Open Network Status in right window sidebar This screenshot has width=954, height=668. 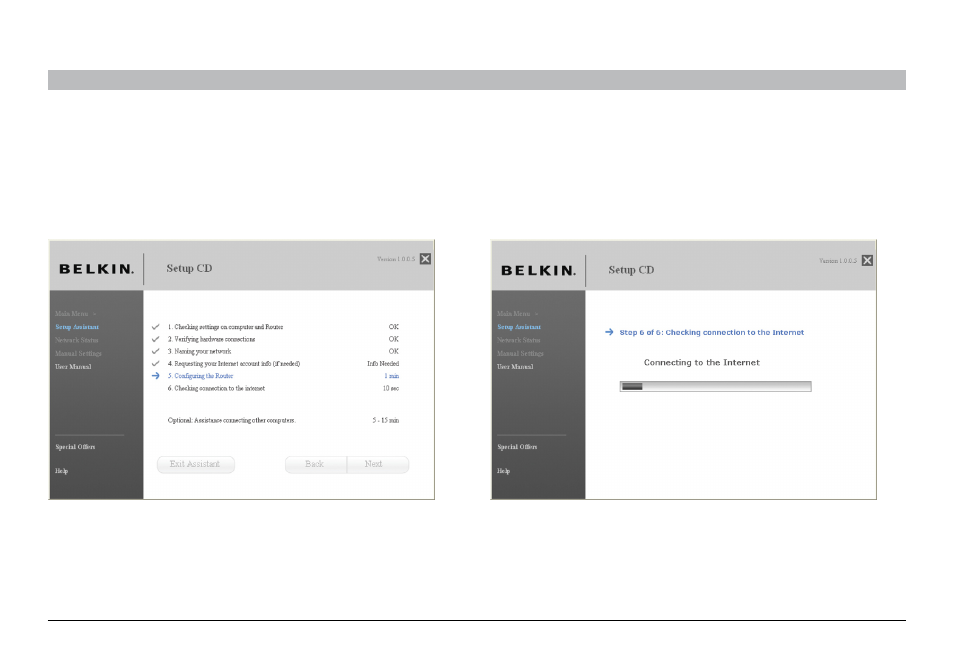(x=519, y=340)
